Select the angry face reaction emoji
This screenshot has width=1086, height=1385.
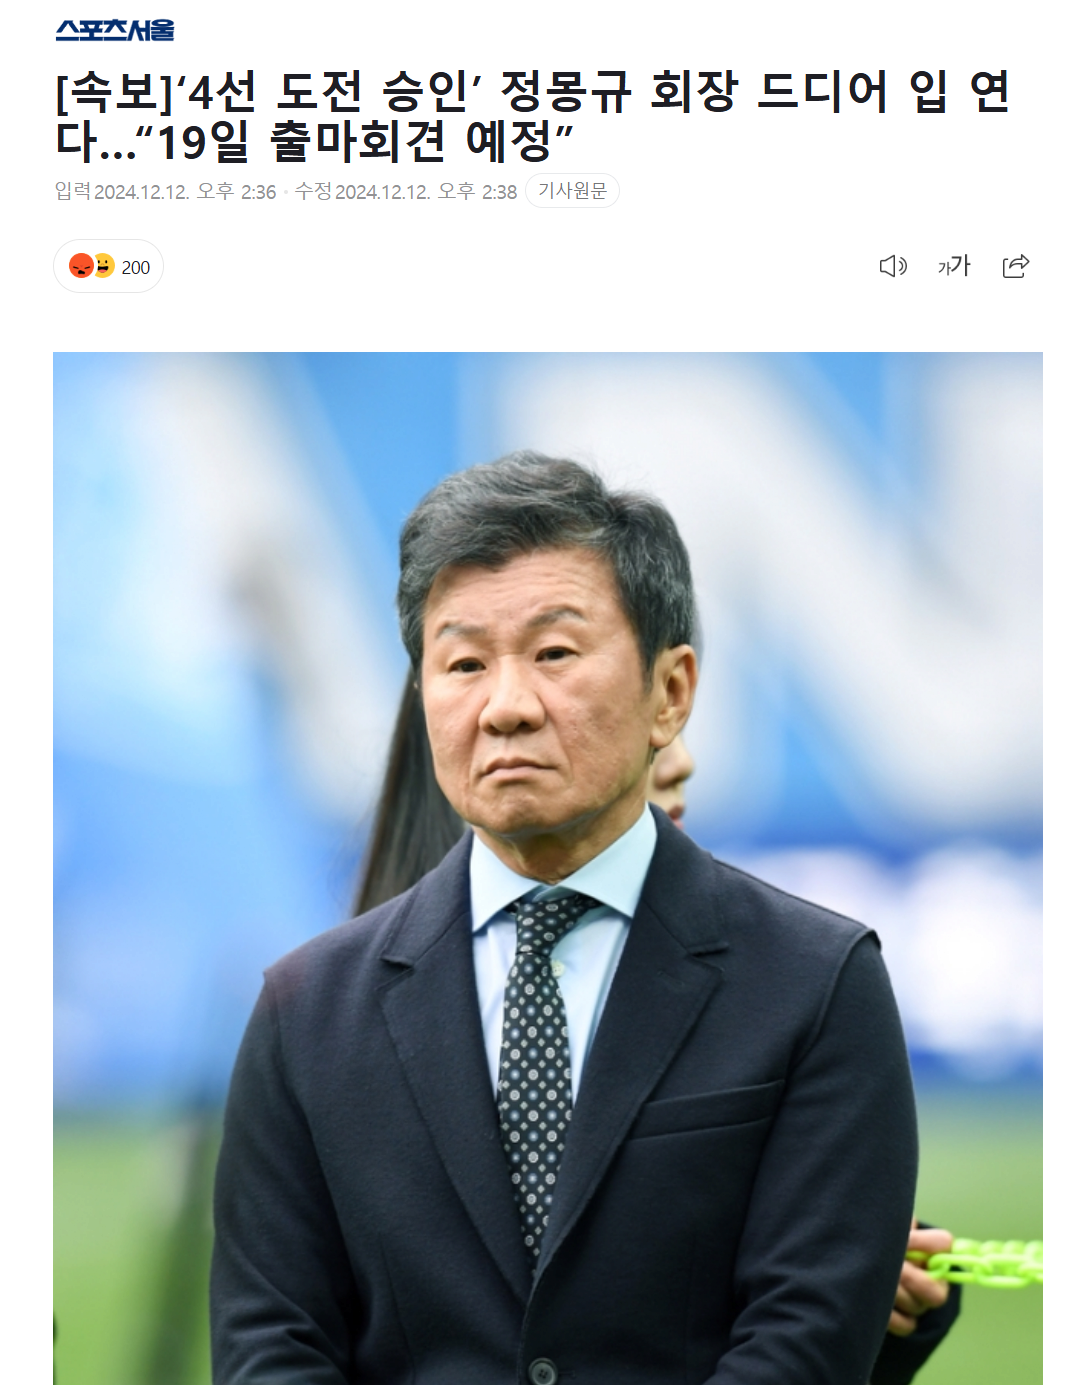click(x=81, y=266)
